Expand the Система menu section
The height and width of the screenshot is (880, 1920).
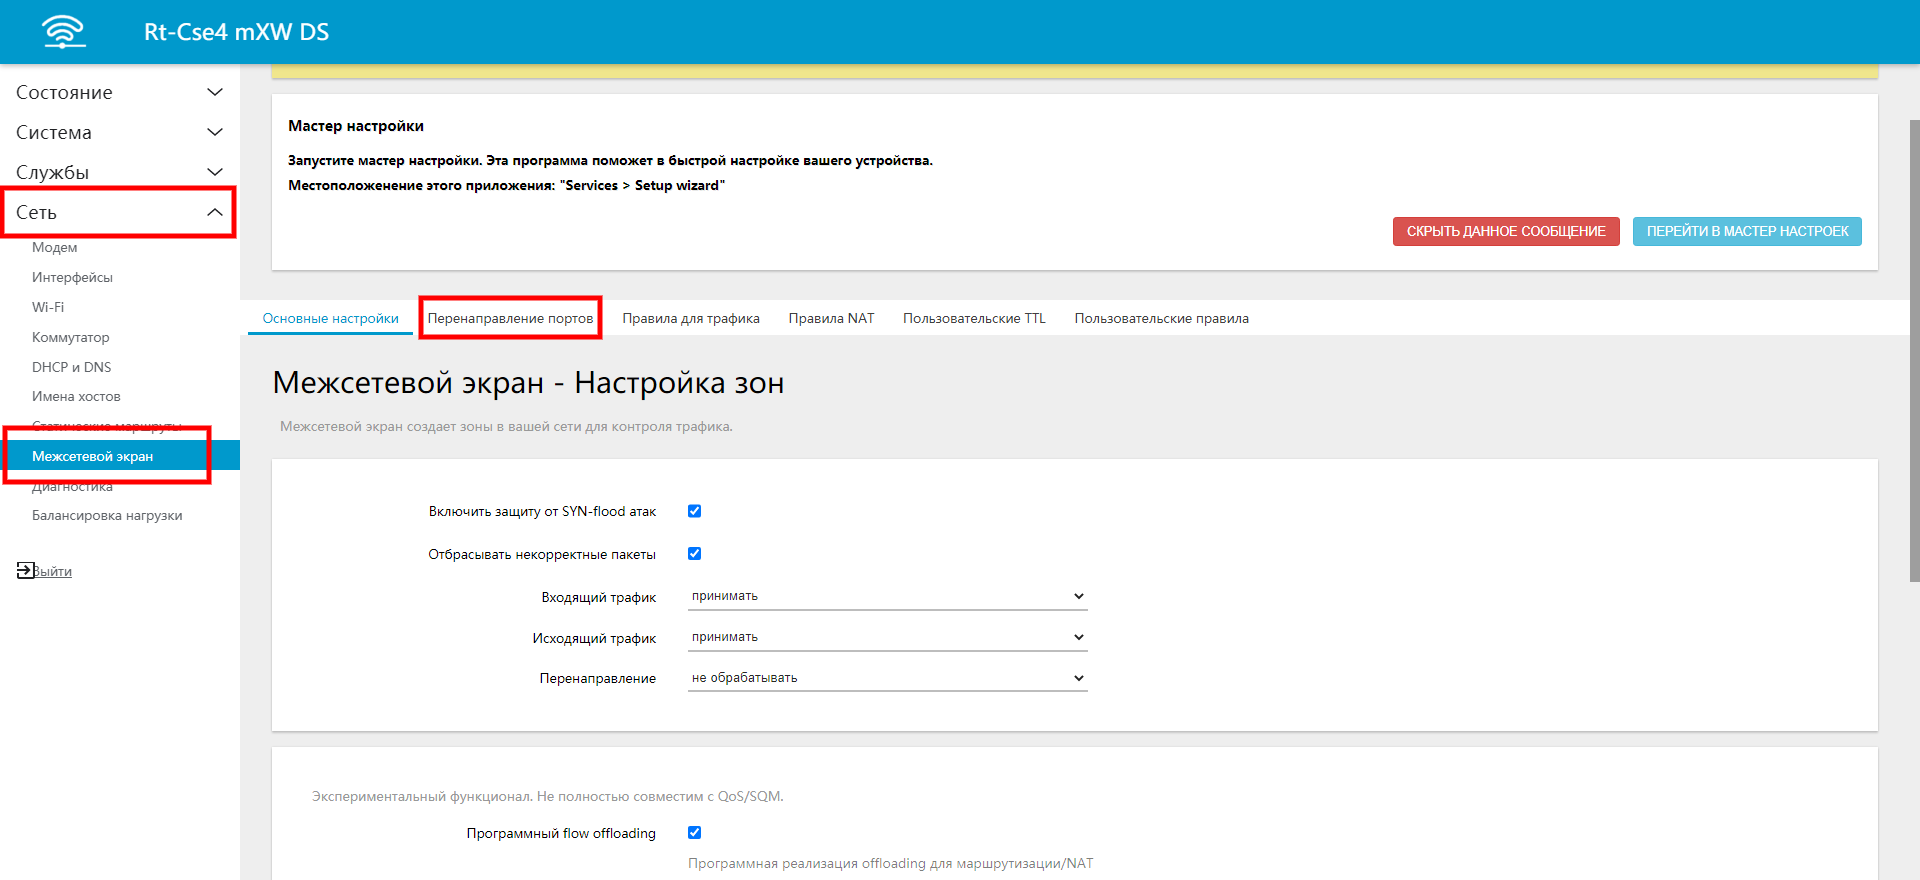click(x=120, y=132)
